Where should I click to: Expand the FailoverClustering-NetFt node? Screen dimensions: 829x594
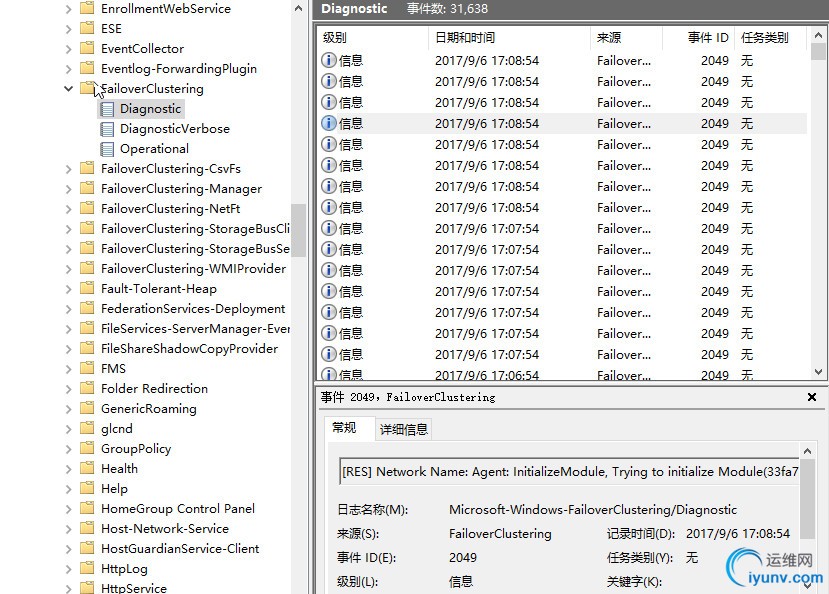[68, 209]
